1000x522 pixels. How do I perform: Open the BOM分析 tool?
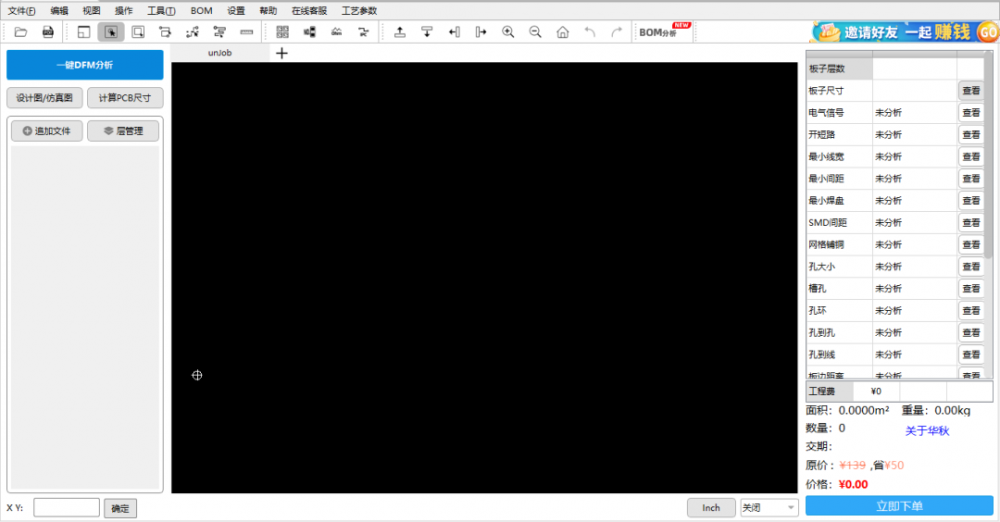(x=664, y=31)
